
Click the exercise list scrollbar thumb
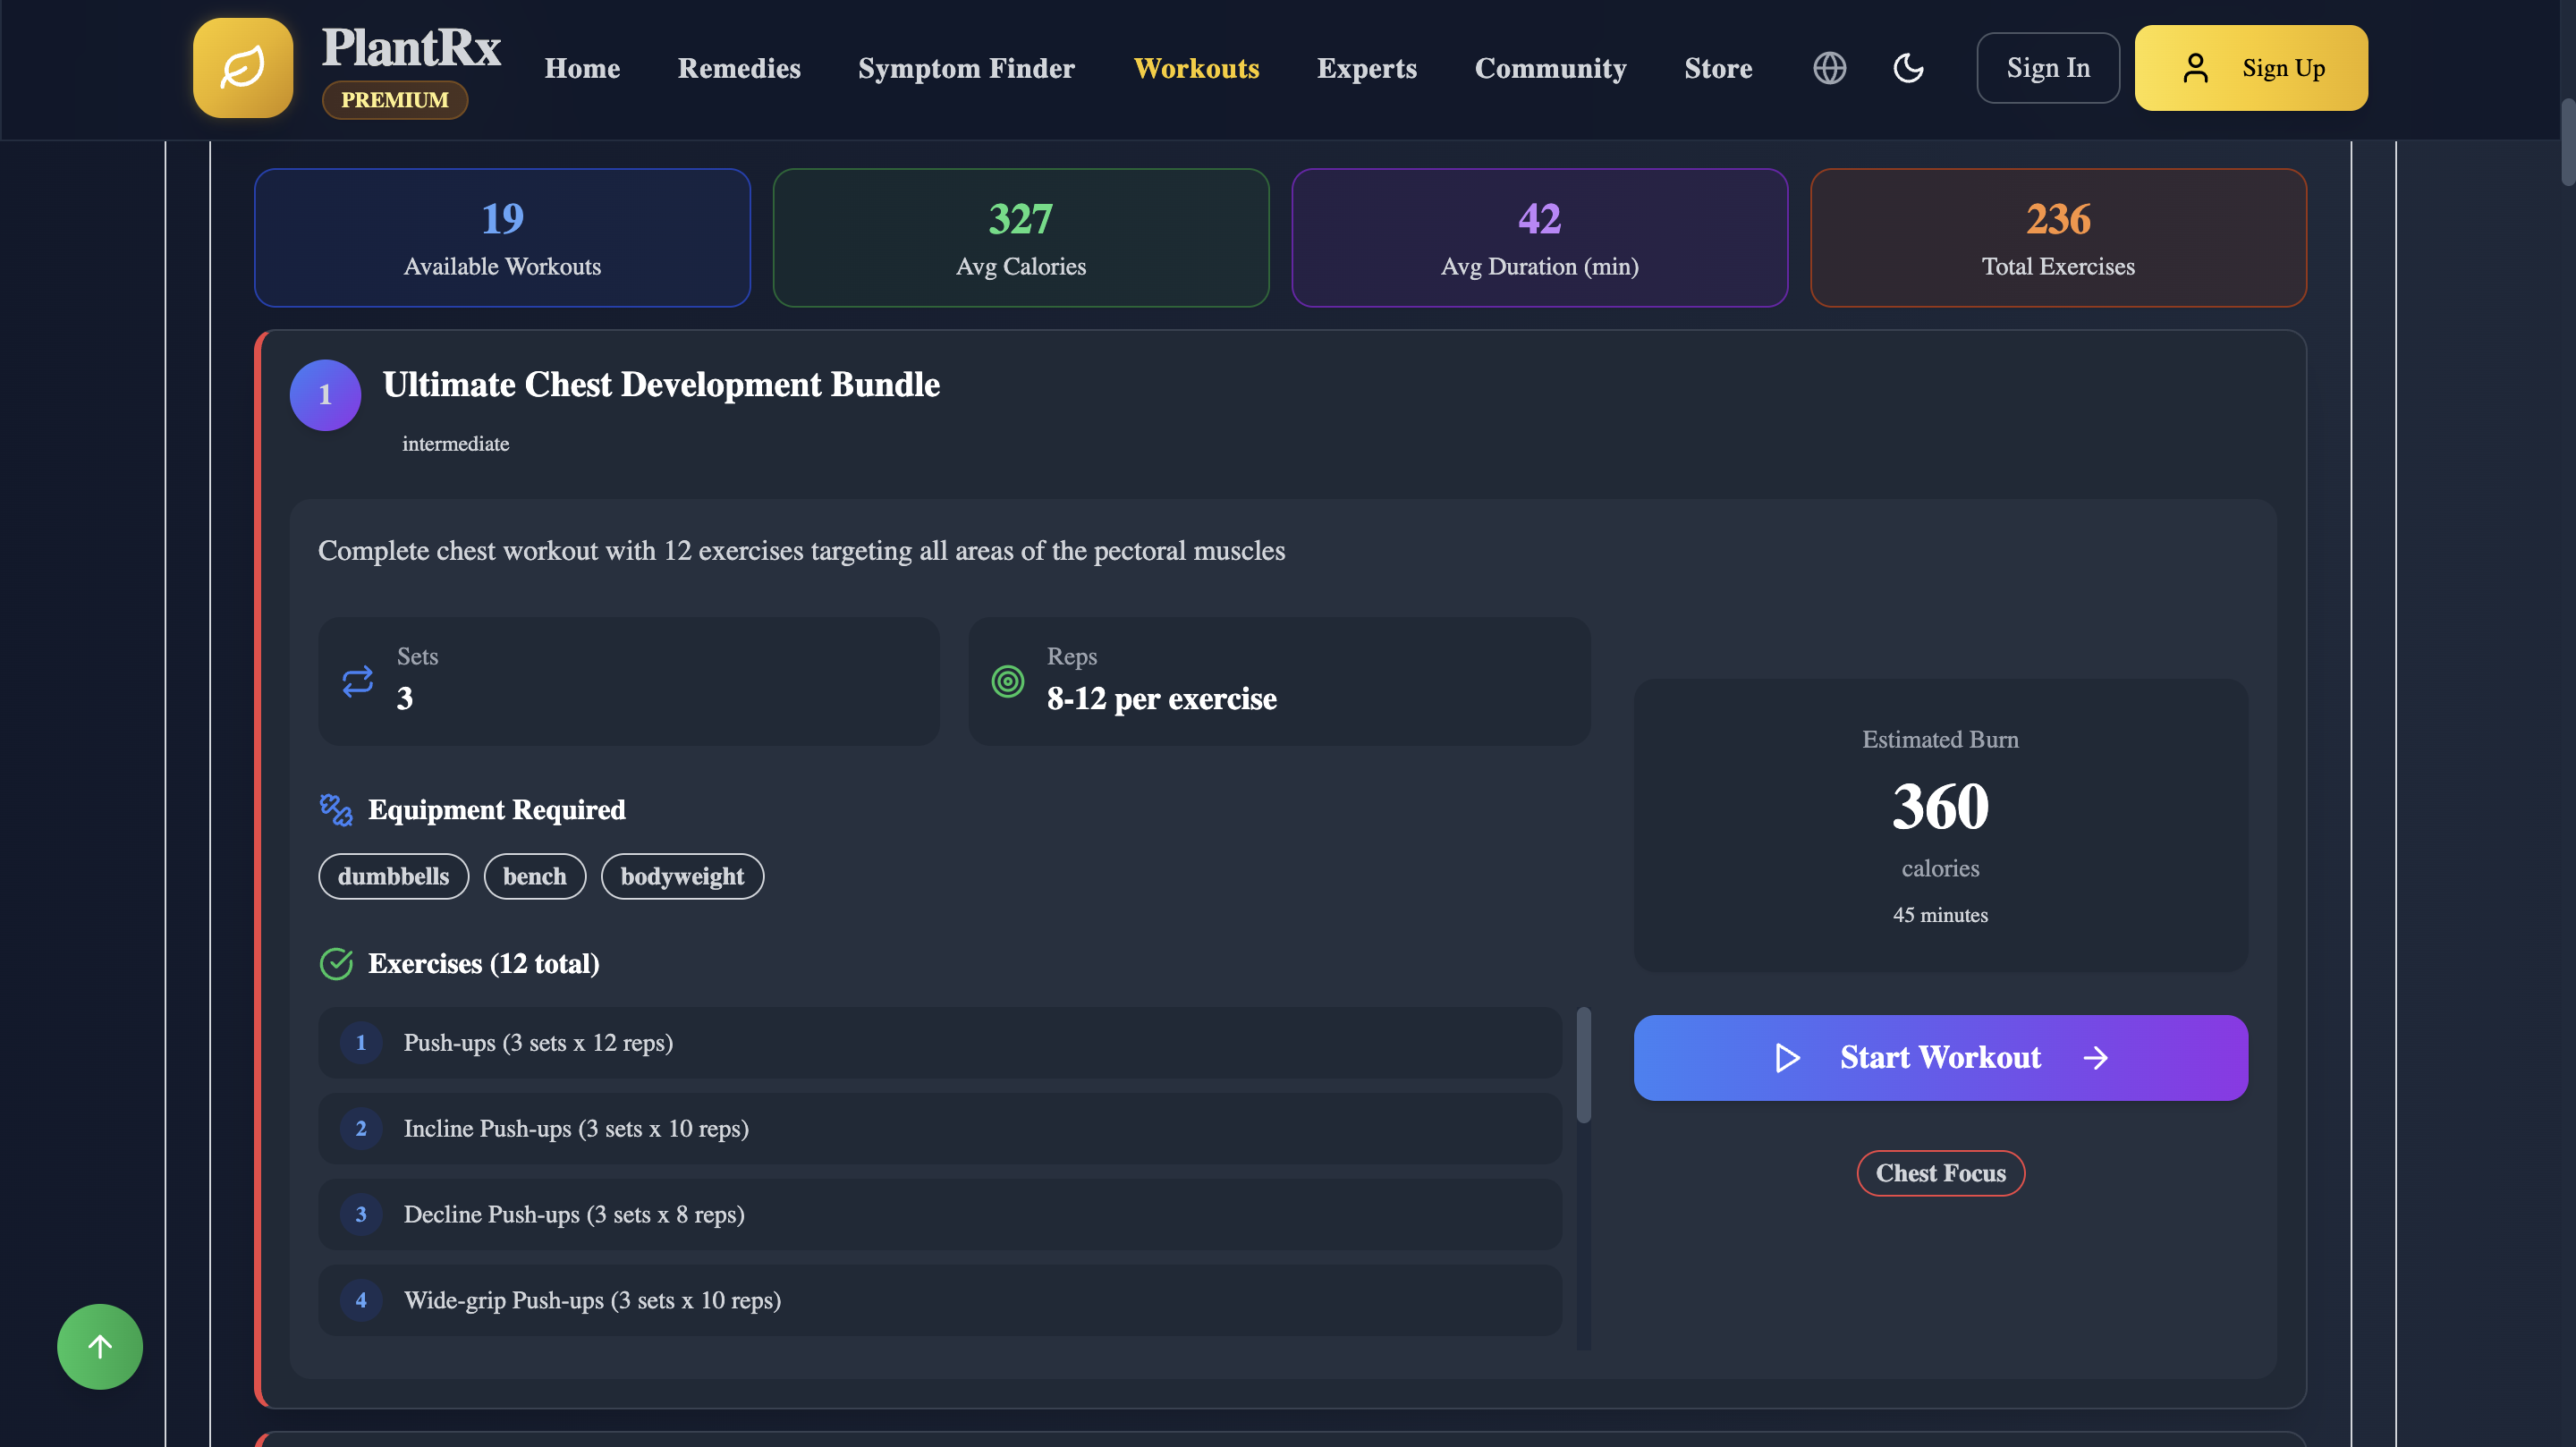tap(1583, 1065)
